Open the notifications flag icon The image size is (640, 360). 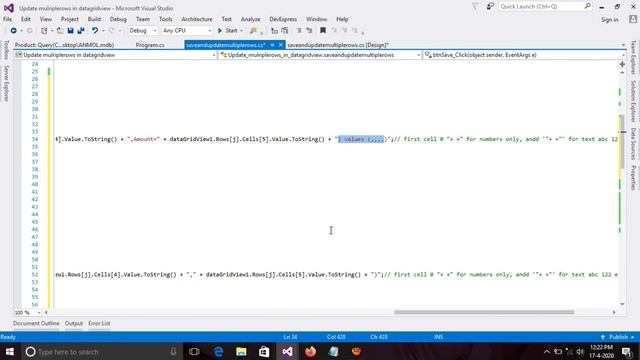click(x=475, y=7)
